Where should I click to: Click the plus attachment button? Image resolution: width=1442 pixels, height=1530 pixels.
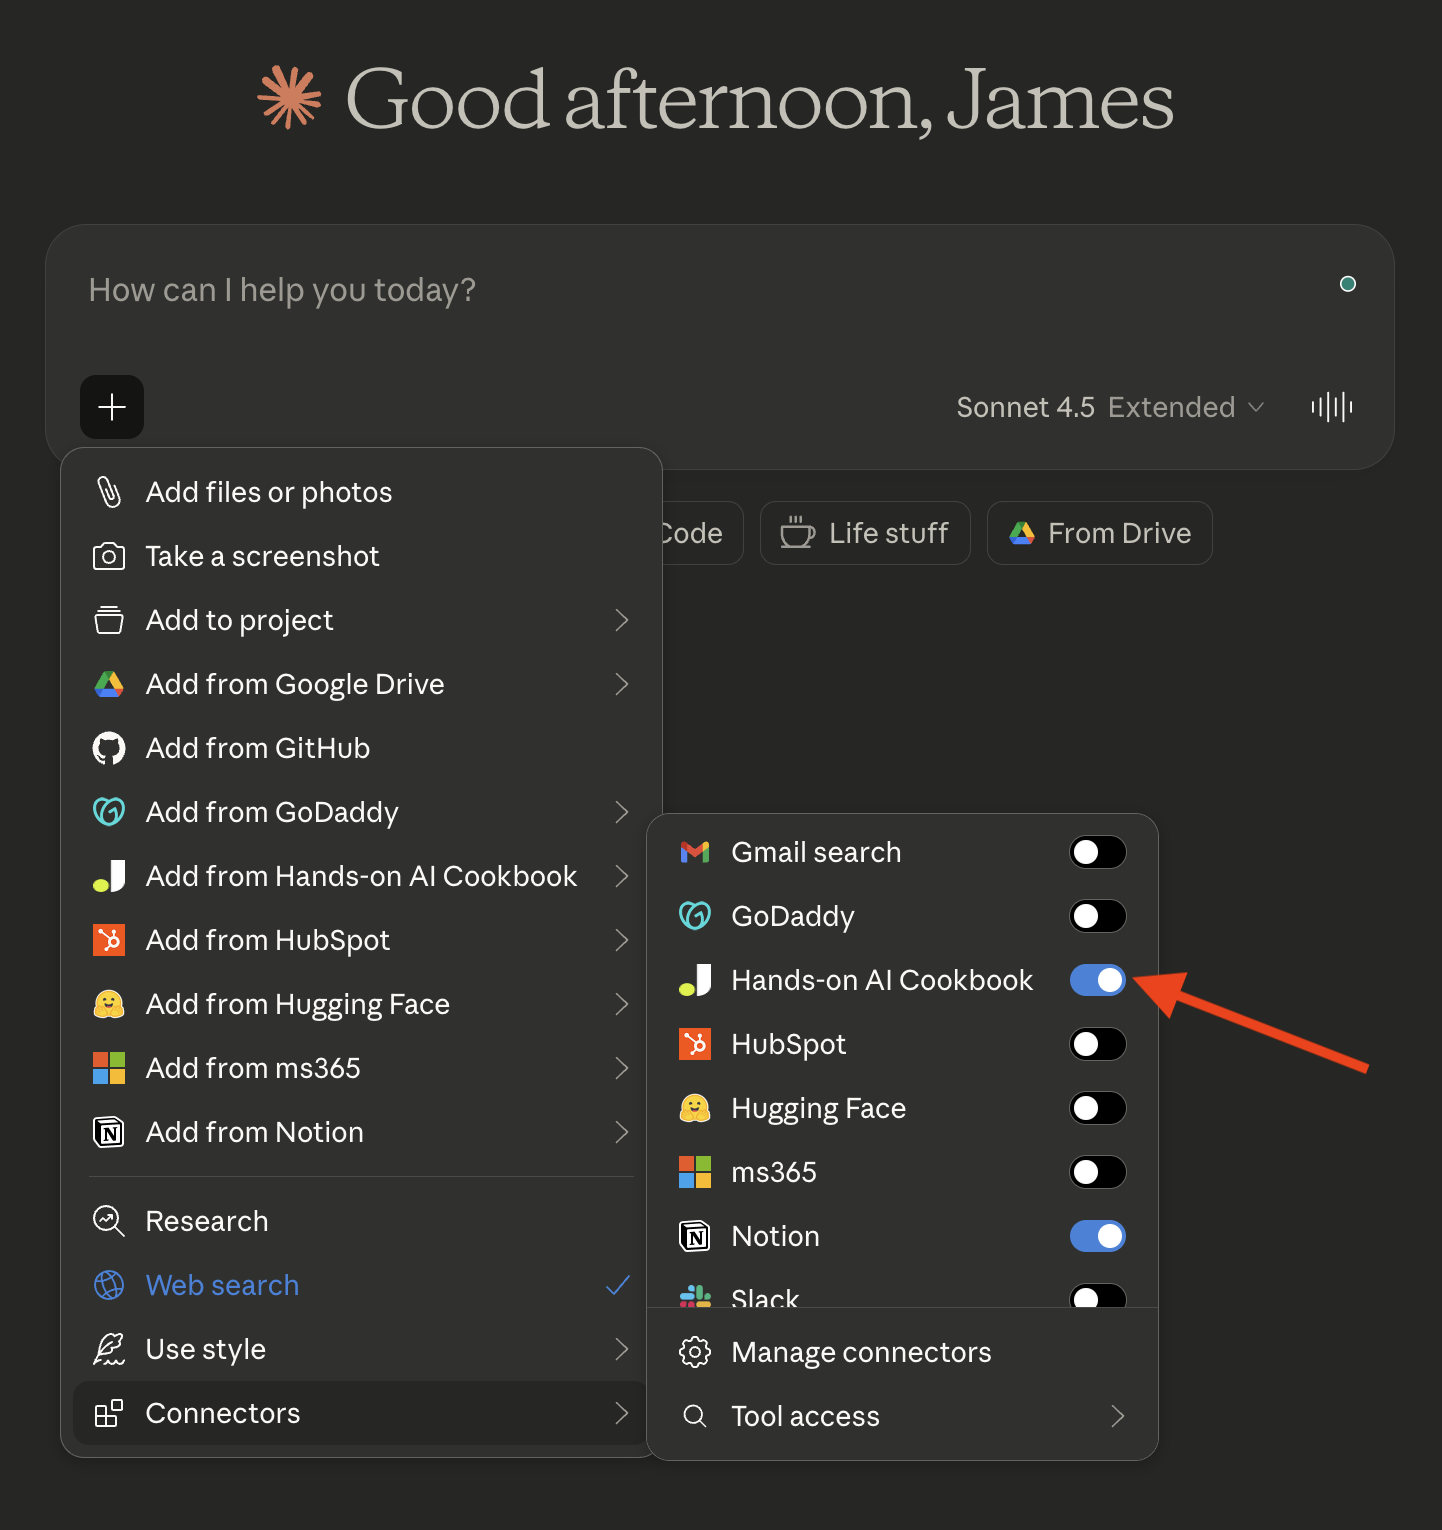(x=112, y=407)
